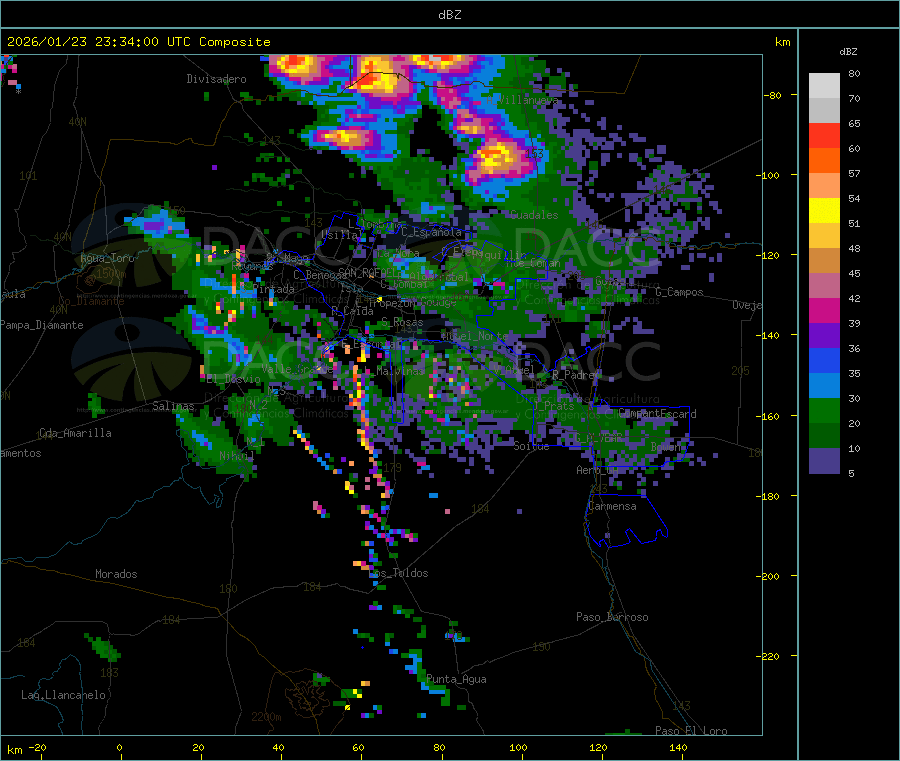The height and width of the screenshot is (761, 900).
Task: Click the Guadales map label
Action: click(534, 215)
